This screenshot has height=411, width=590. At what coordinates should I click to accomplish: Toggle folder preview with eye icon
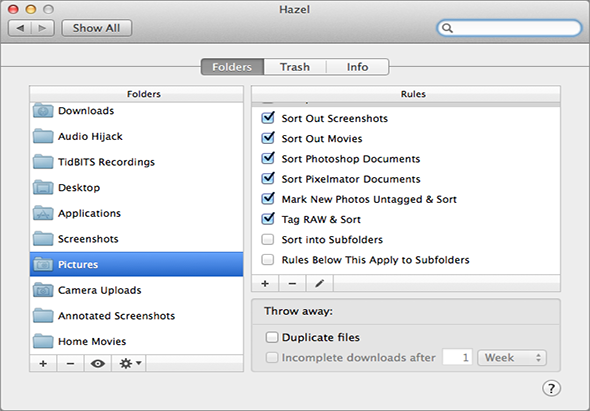point(97,364)
